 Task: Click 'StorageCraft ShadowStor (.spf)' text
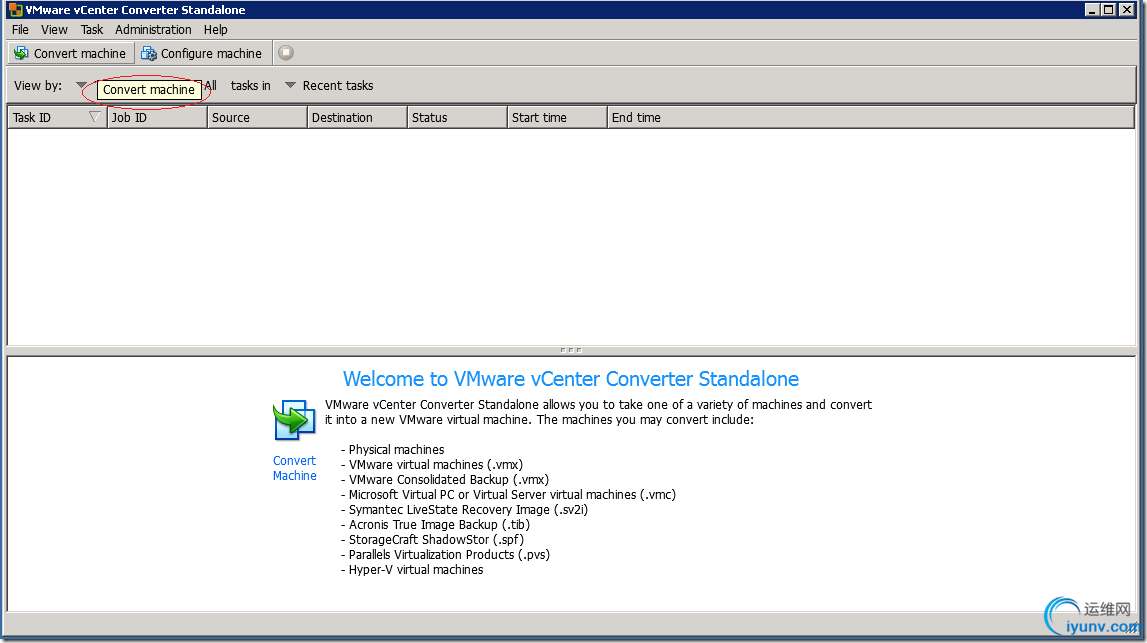pyautogui.click(x=436, y=540)
